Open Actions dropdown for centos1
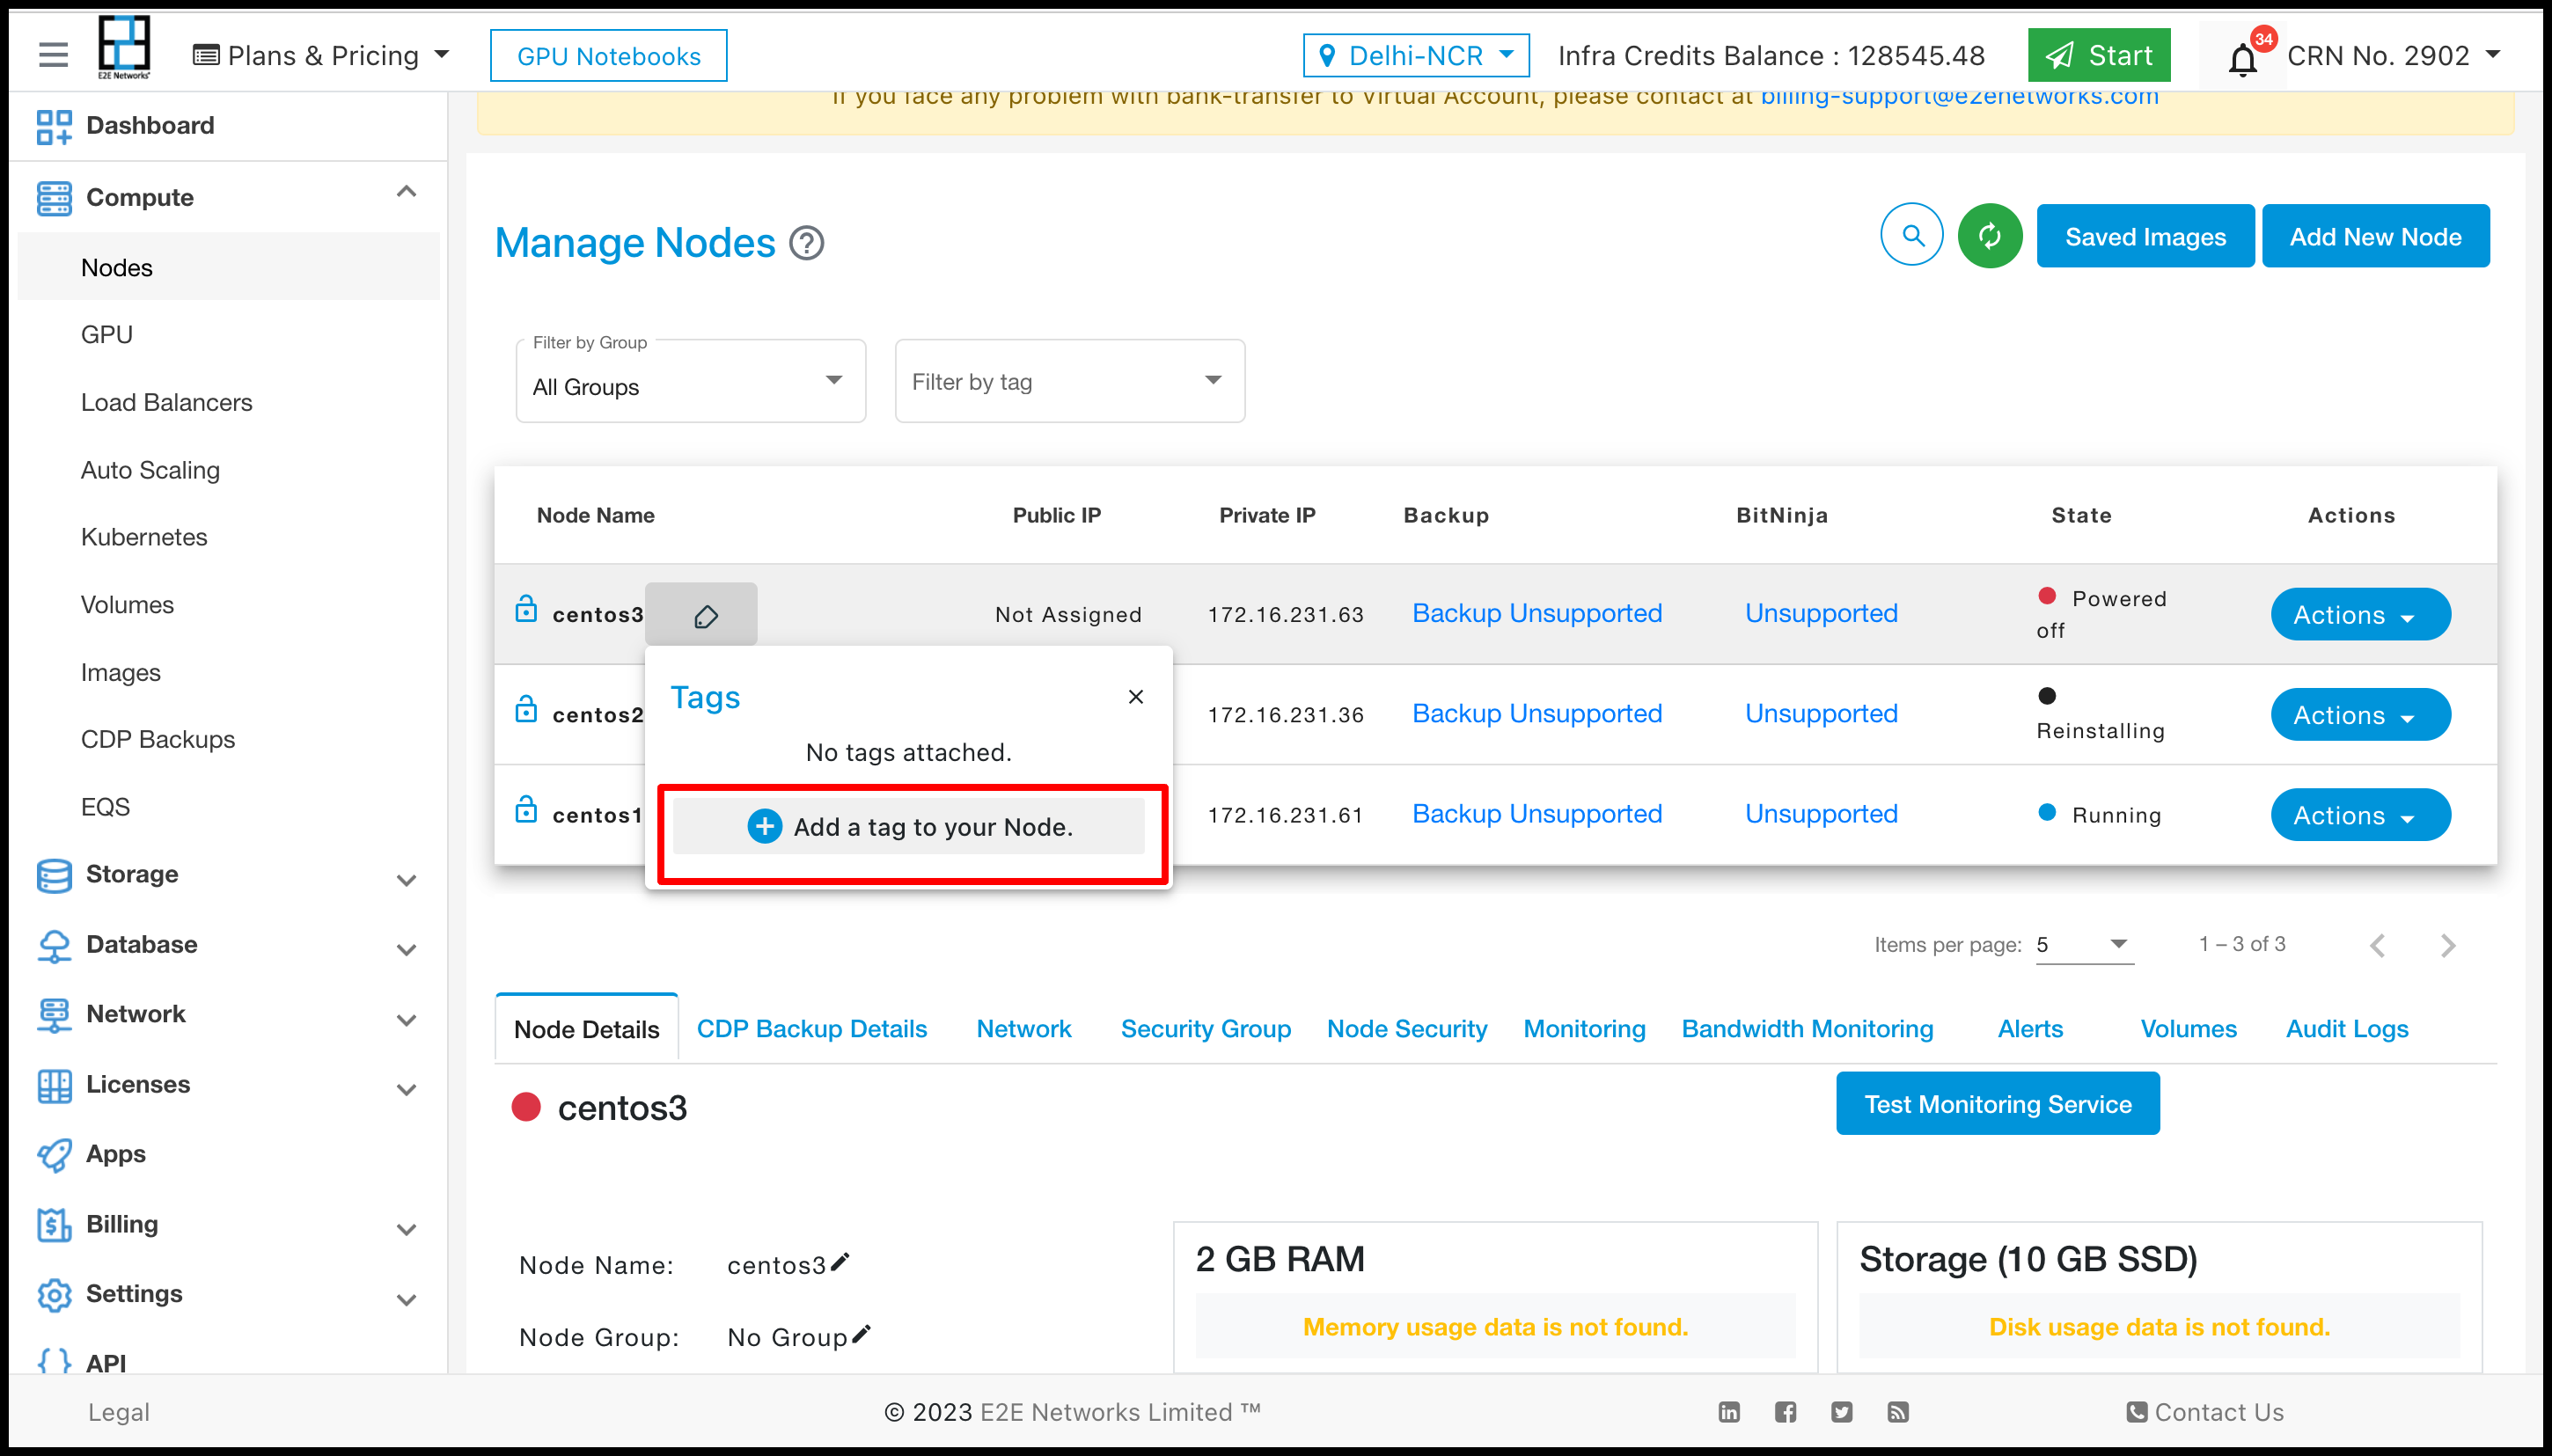This screenshot has height=1456, width=2552. tap(2361, 815)
